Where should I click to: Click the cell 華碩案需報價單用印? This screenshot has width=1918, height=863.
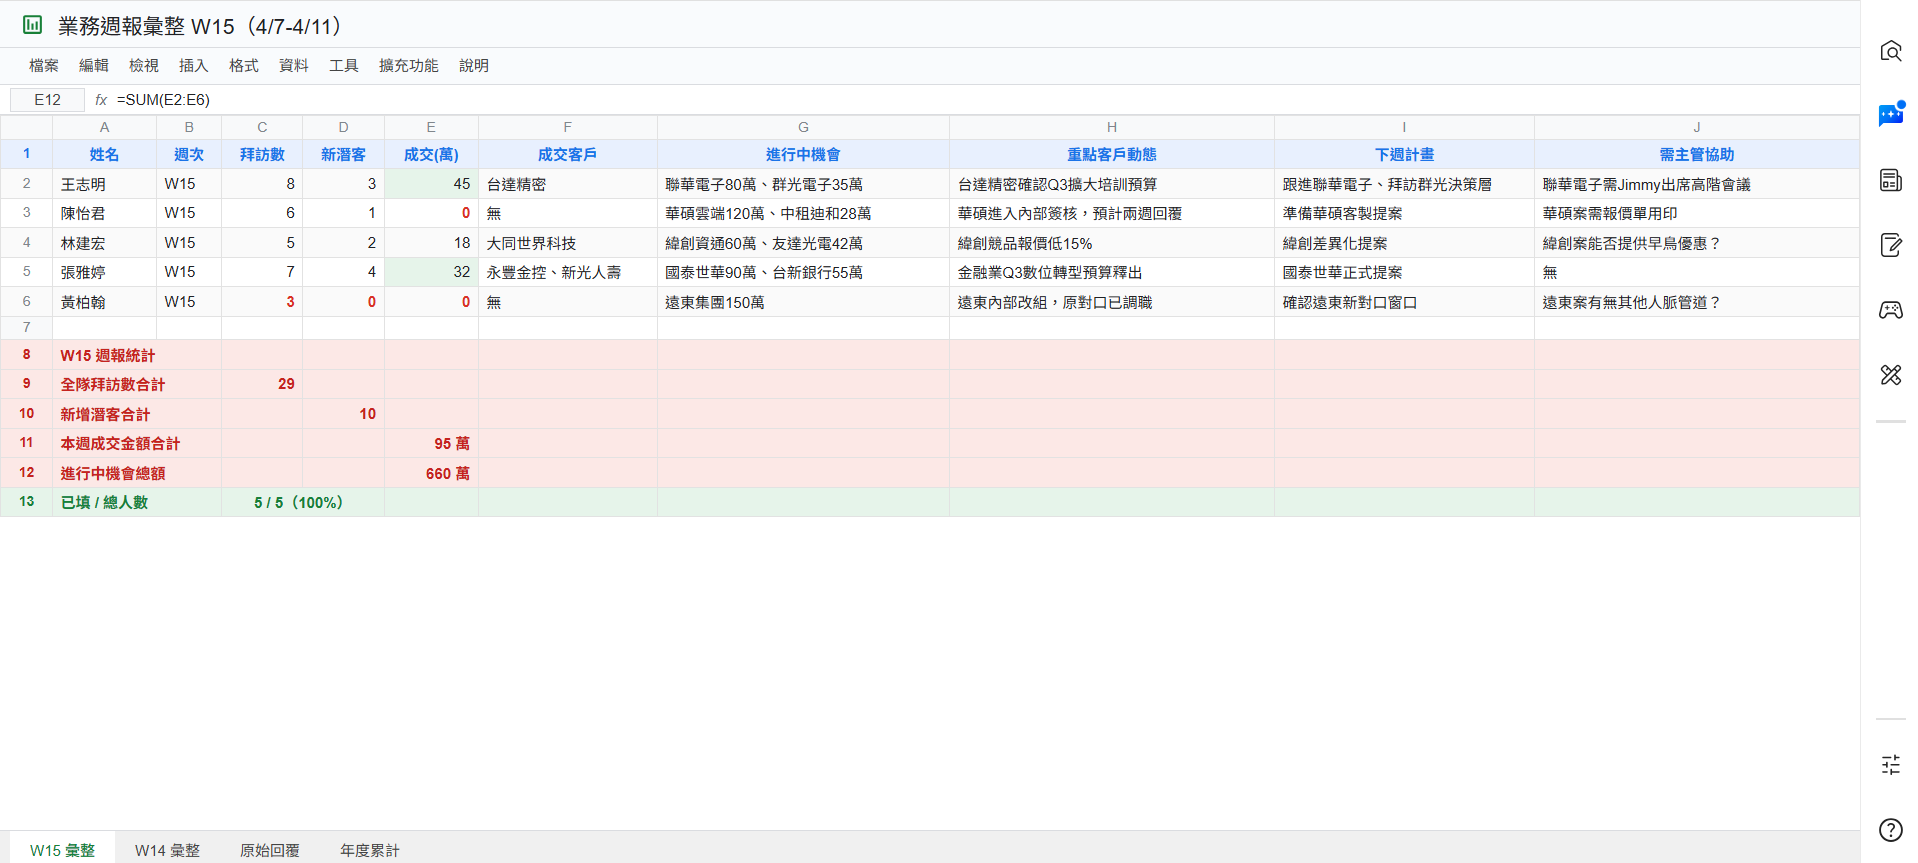1697,213
